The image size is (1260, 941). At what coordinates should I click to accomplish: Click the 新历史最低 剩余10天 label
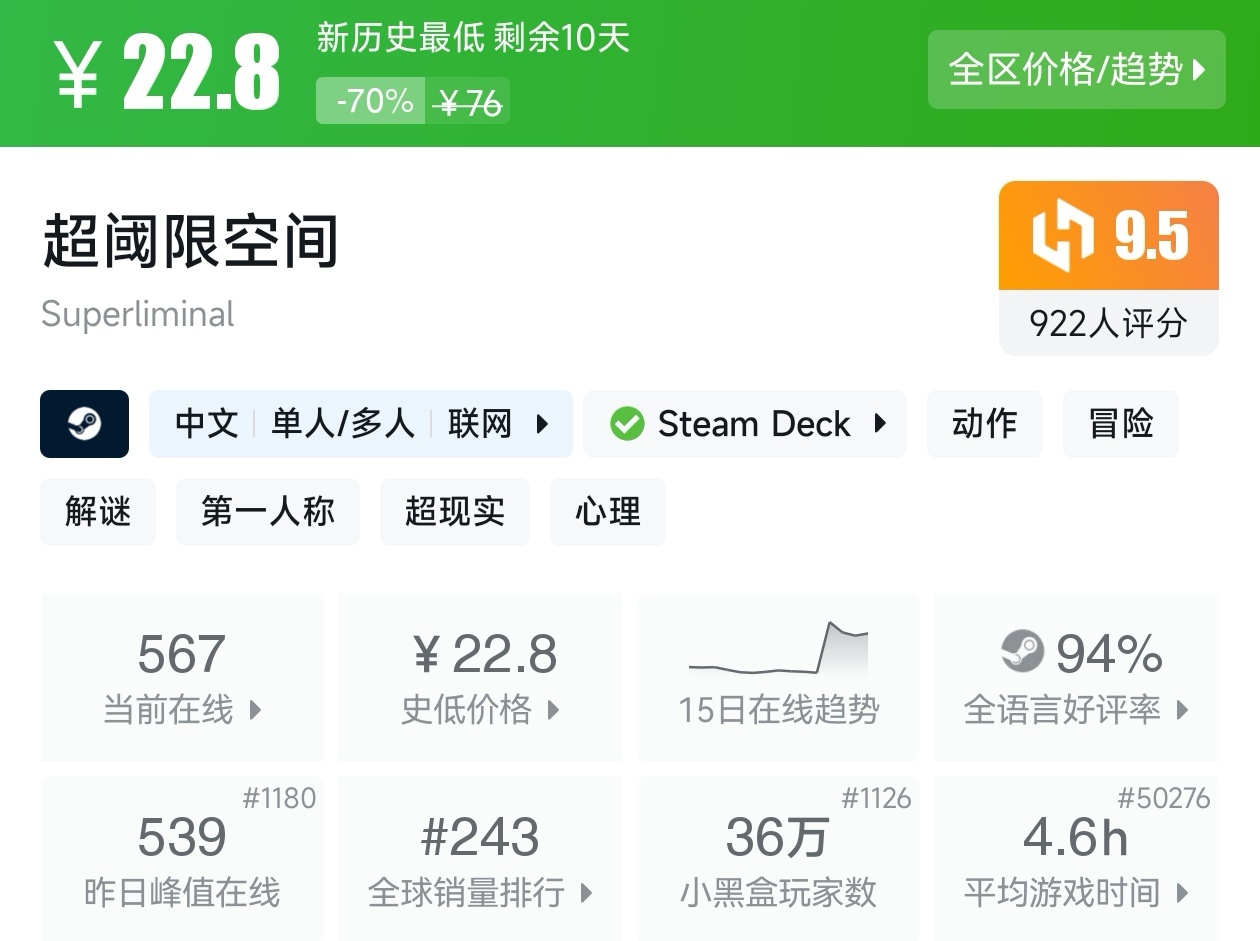tap(473, 38)
